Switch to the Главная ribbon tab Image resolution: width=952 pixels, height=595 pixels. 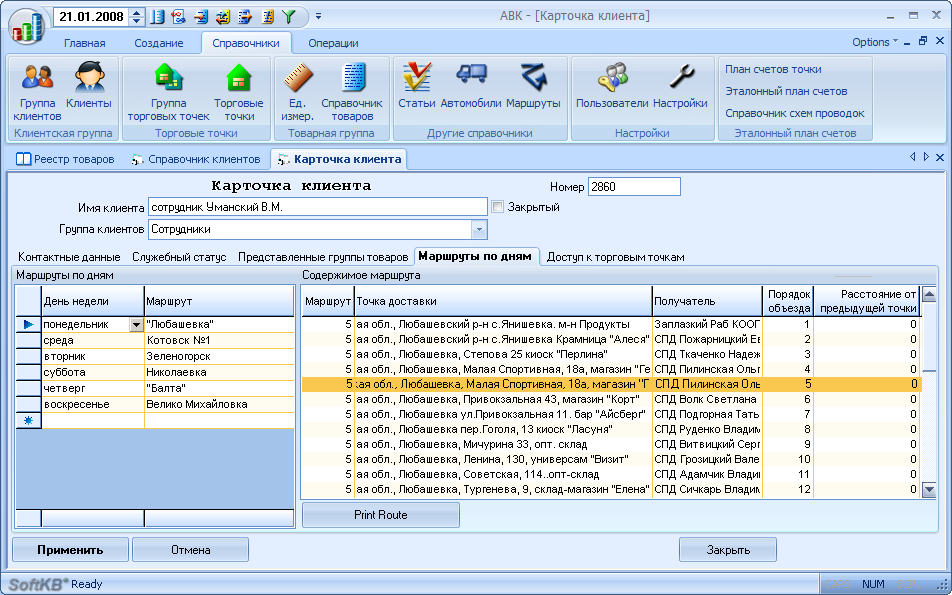[x=84, y=43]
